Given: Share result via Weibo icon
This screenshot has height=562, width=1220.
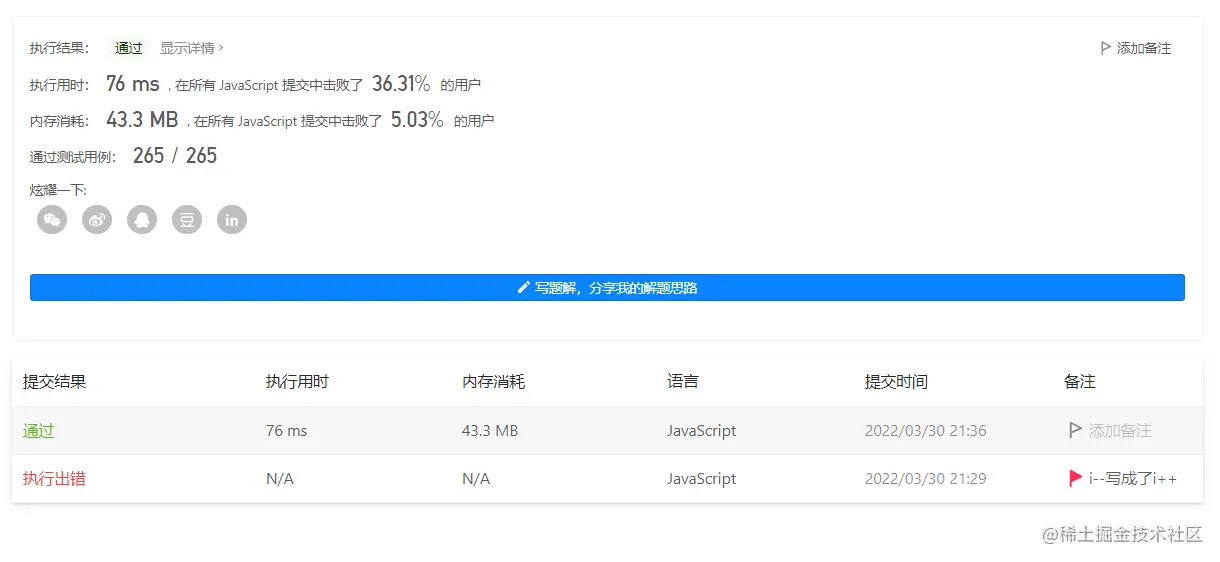Looking at the screenshot, I should click(x=97, y=220).
